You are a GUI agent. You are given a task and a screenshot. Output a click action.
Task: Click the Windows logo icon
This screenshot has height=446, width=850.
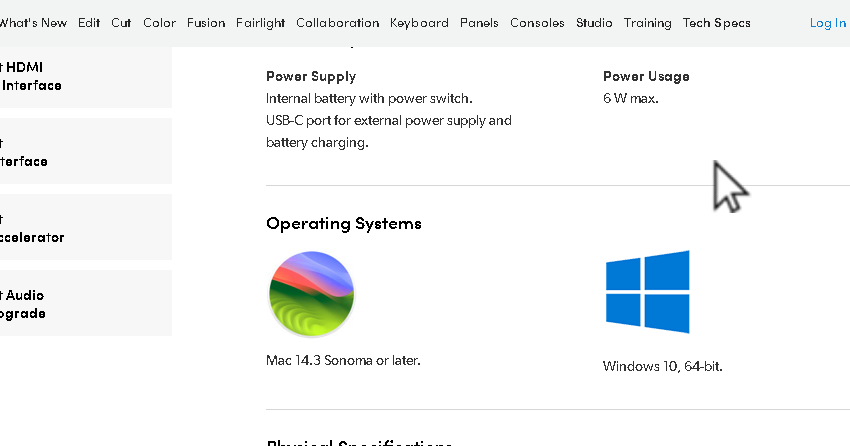647,292
